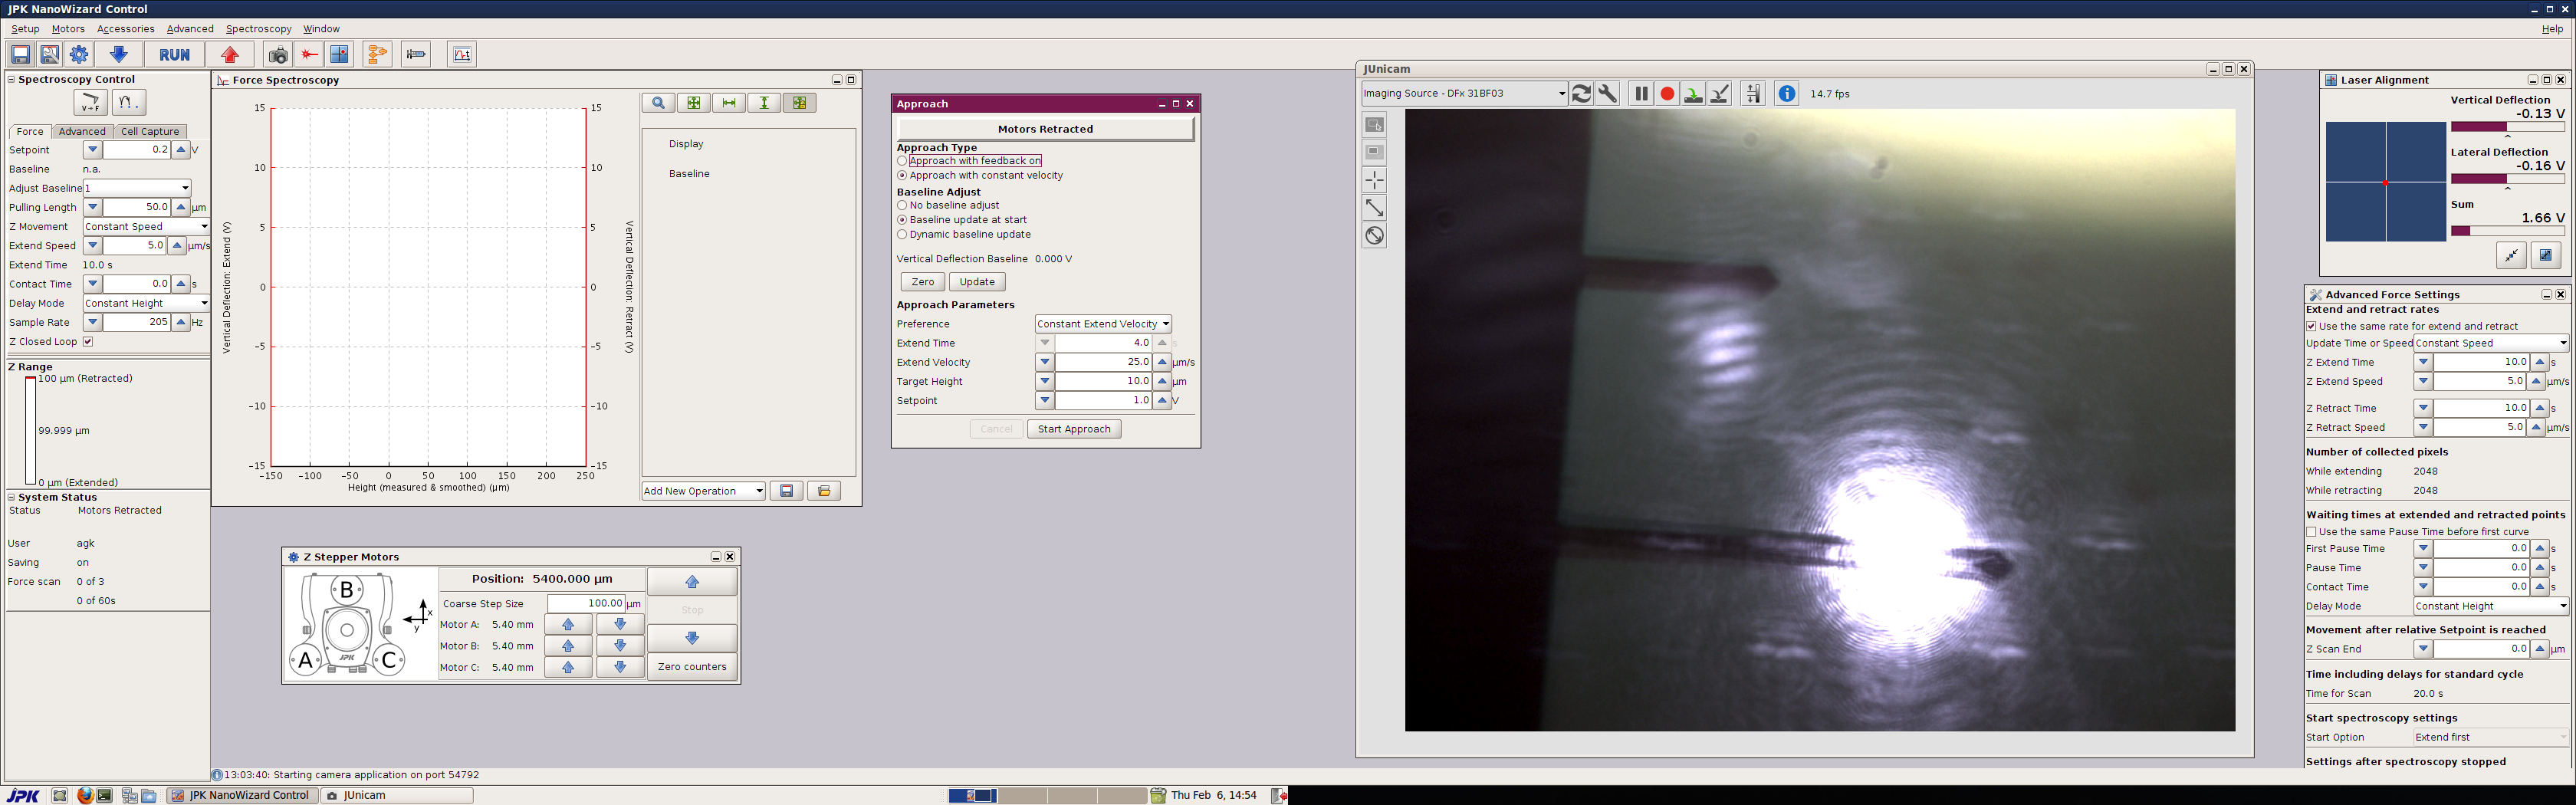
Task: Pause the JUnicam live video
Action: pyautogui.click(x=1641, y=94)
